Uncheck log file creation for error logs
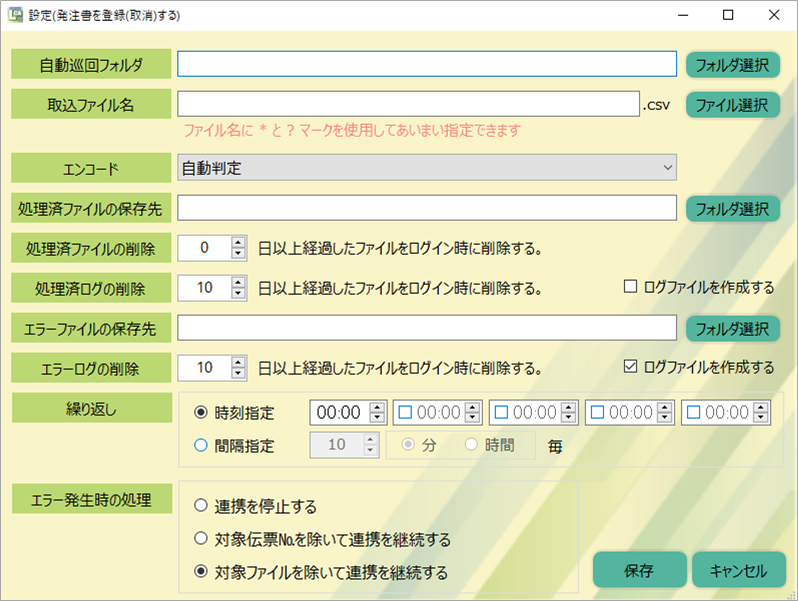Image resolution: width=798 pixels, height=601 pixels. (x=630, y=367)
